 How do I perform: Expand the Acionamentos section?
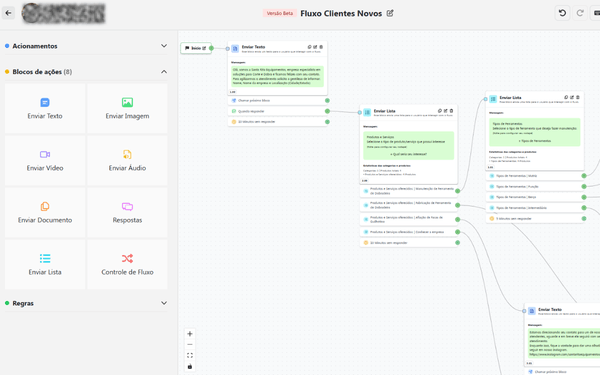[x=164, y=46]
